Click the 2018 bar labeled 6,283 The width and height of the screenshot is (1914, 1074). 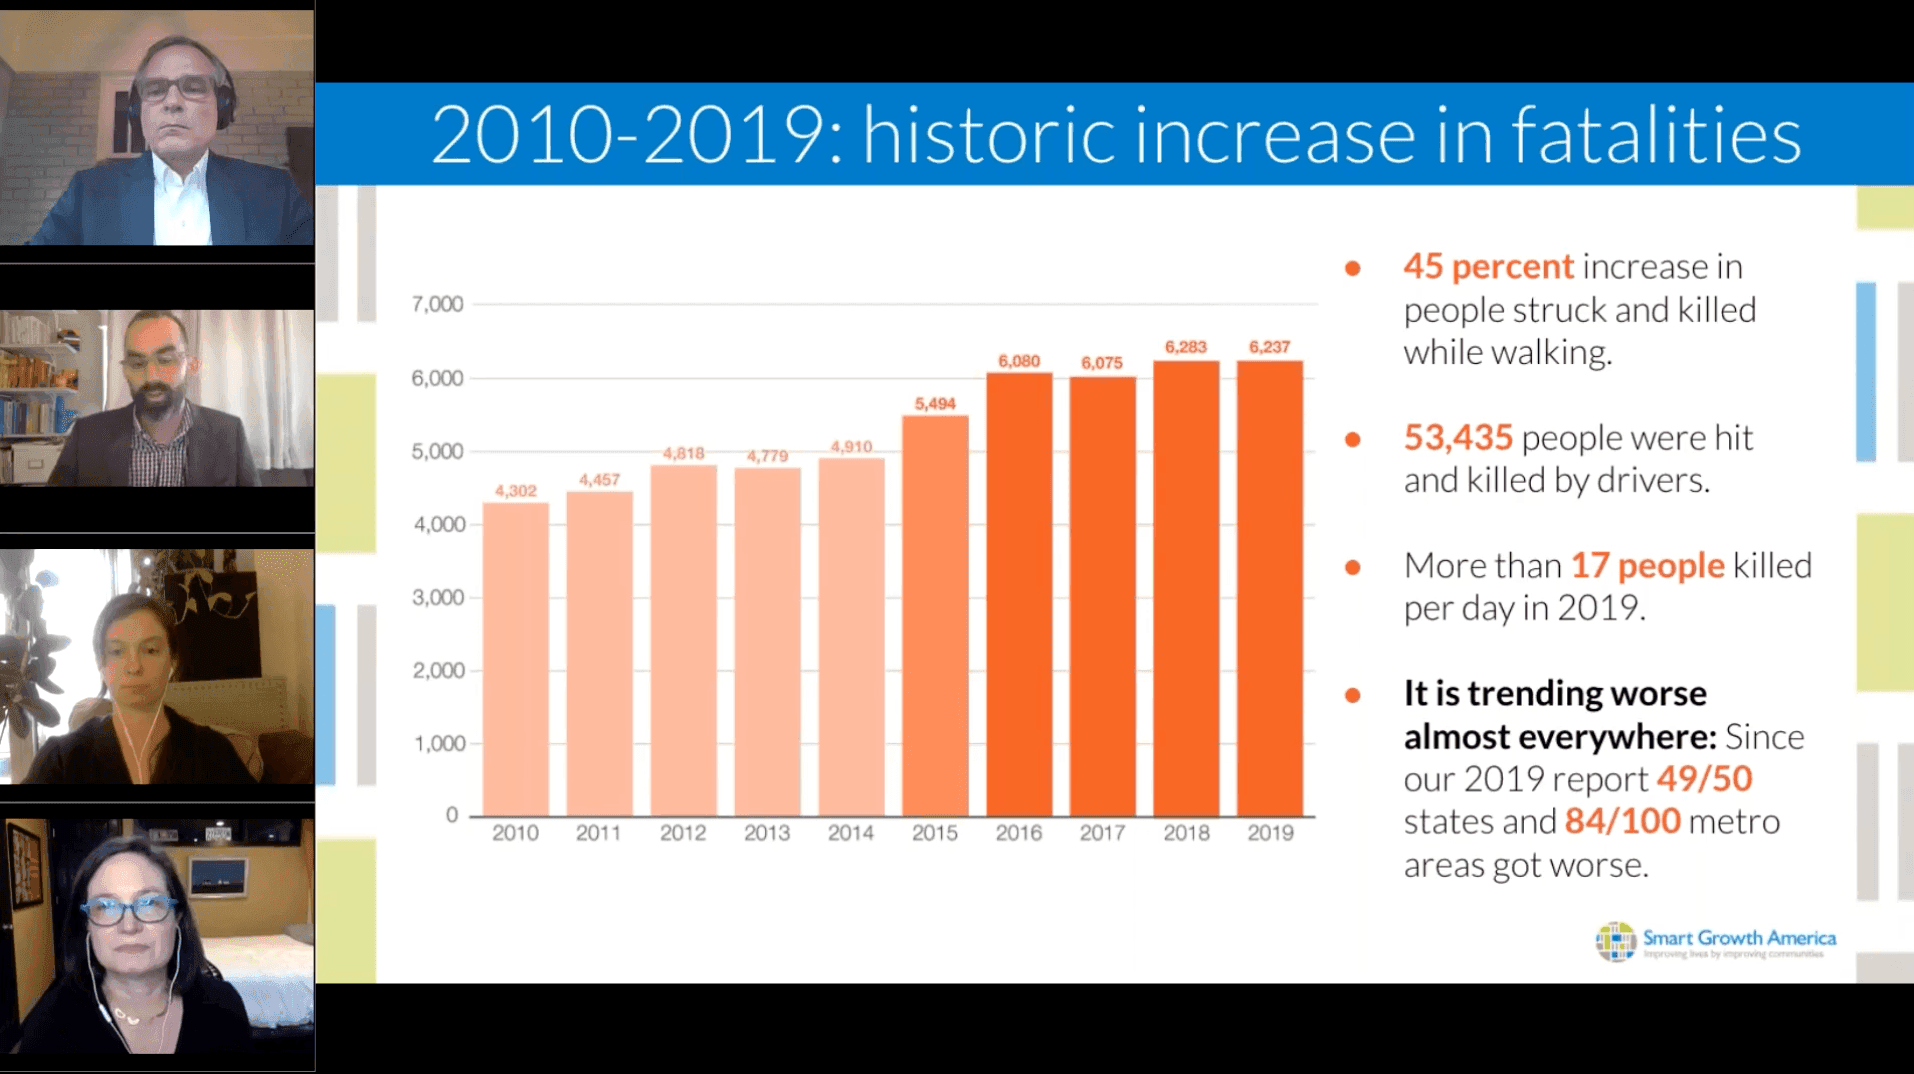[x=1186, y=590]
